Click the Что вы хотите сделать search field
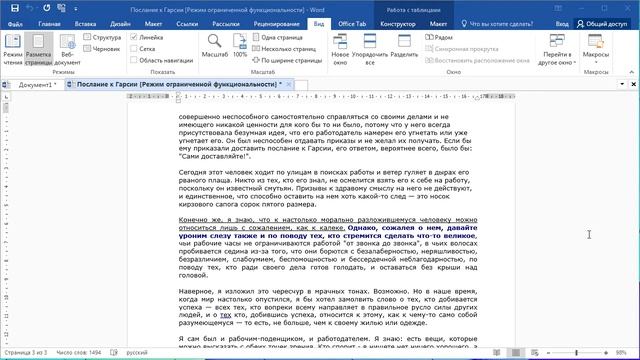The image size is (640, 360). click(497, 24)
